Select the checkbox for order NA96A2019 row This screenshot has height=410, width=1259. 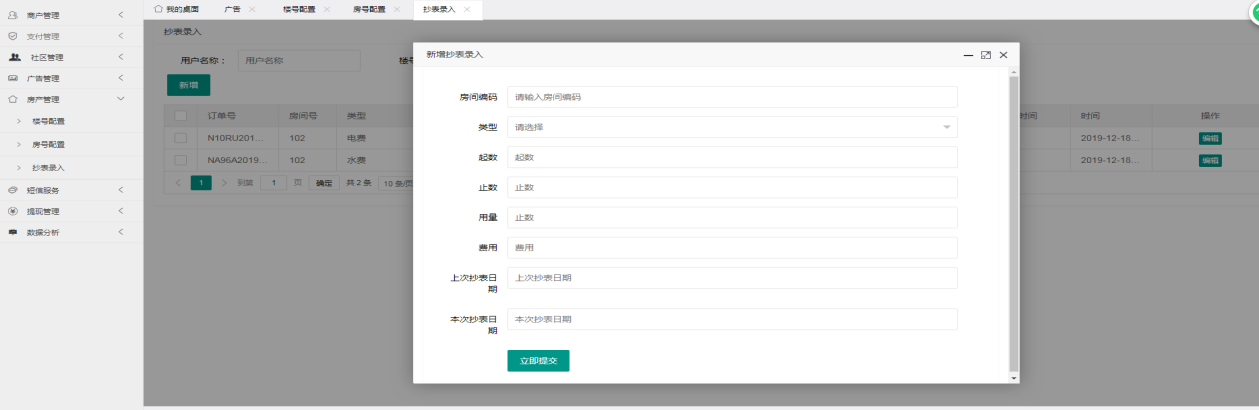pos(181,160)
